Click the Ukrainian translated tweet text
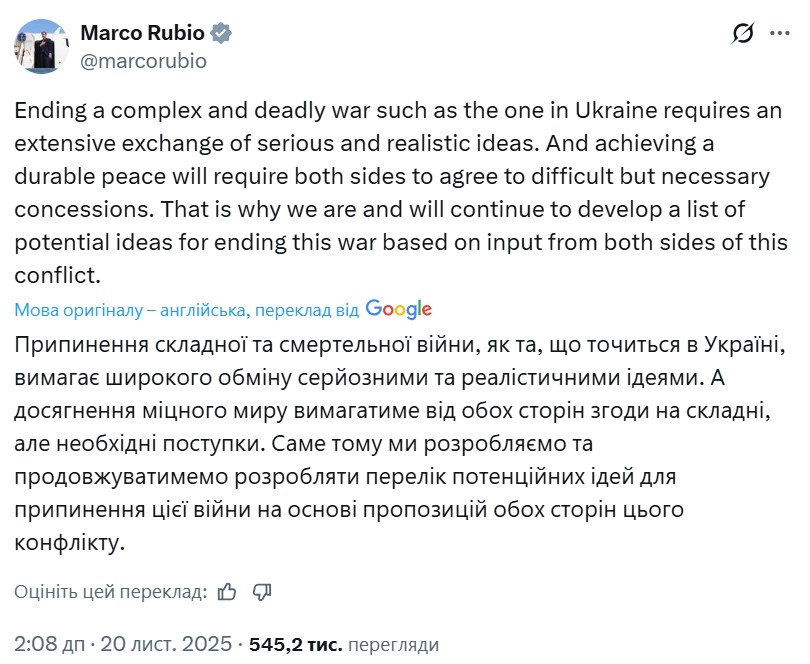Screen dimensions: 810x664 [x=400, y=443]
